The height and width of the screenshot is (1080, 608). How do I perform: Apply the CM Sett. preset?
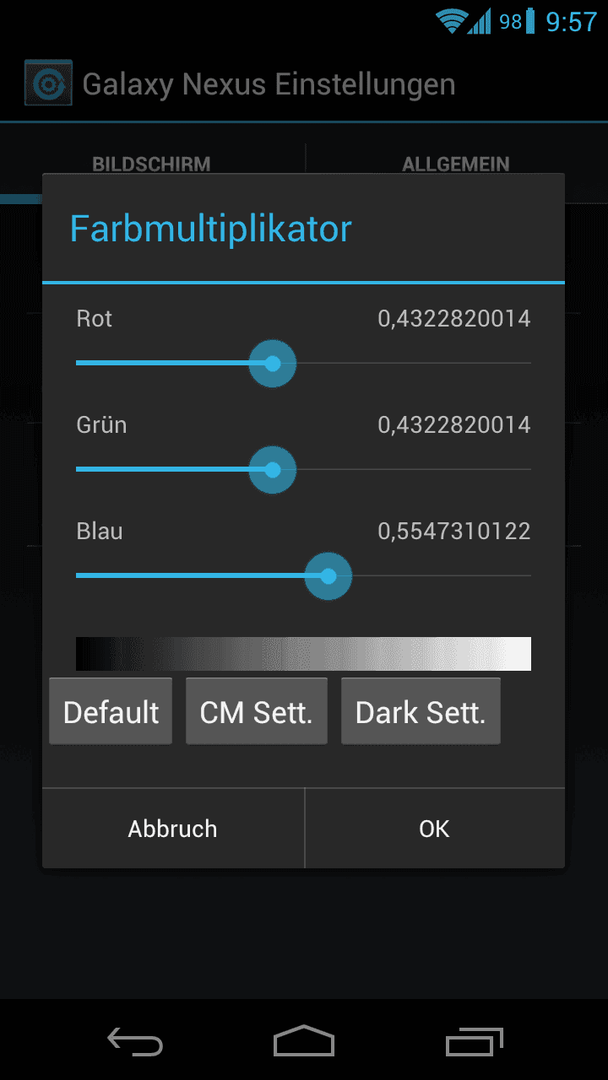257,712
